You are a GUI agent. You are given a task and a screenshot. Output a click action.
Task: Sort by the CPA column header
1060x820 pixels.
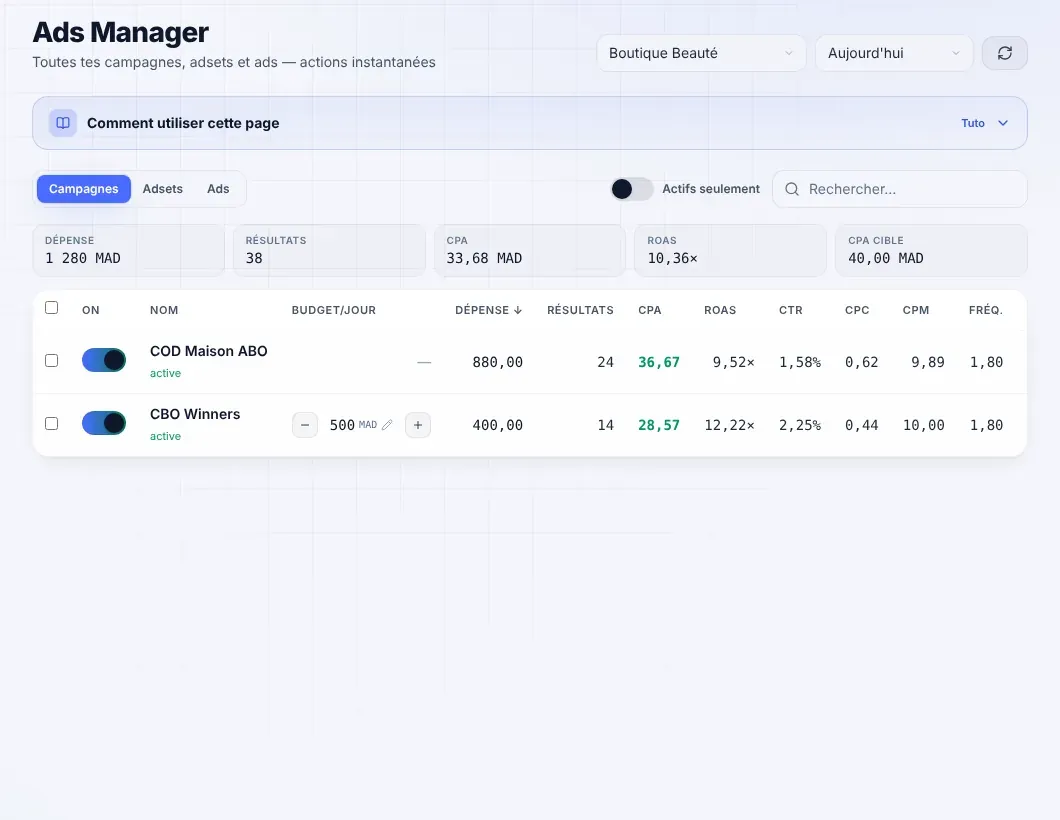click(x=650, y=310)
